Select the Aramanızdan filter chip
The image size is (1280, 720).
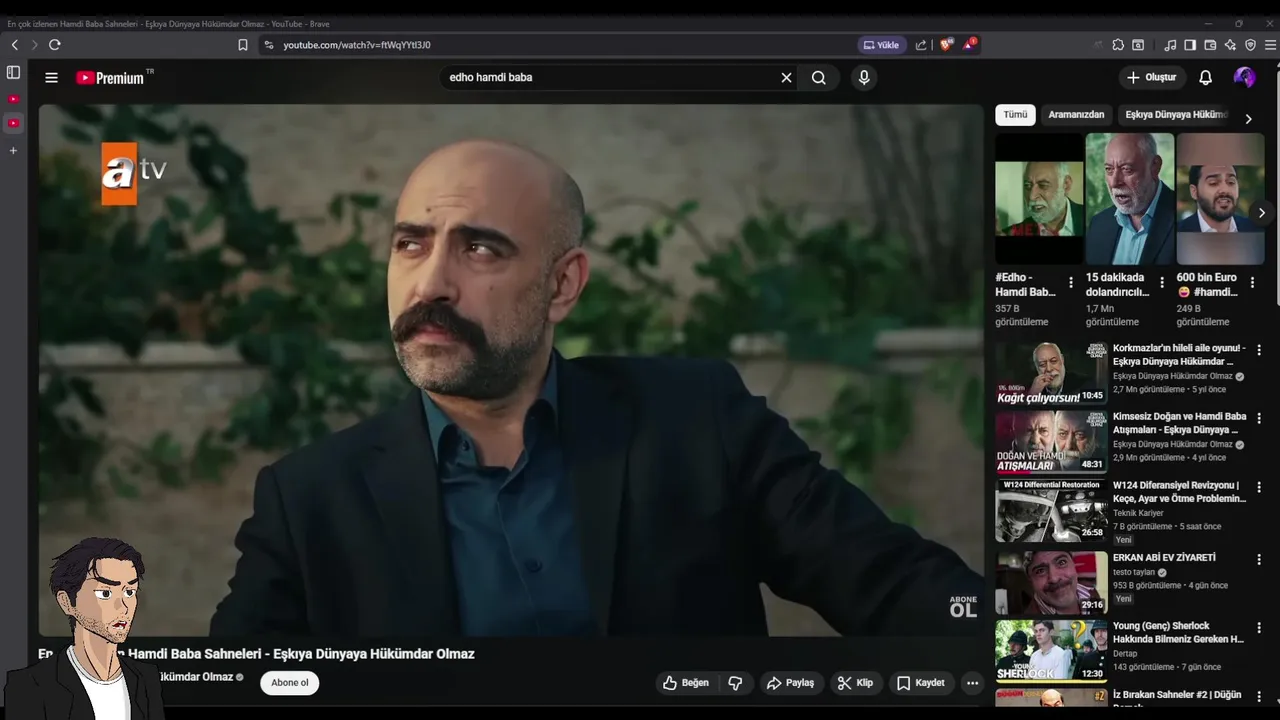1076,114
